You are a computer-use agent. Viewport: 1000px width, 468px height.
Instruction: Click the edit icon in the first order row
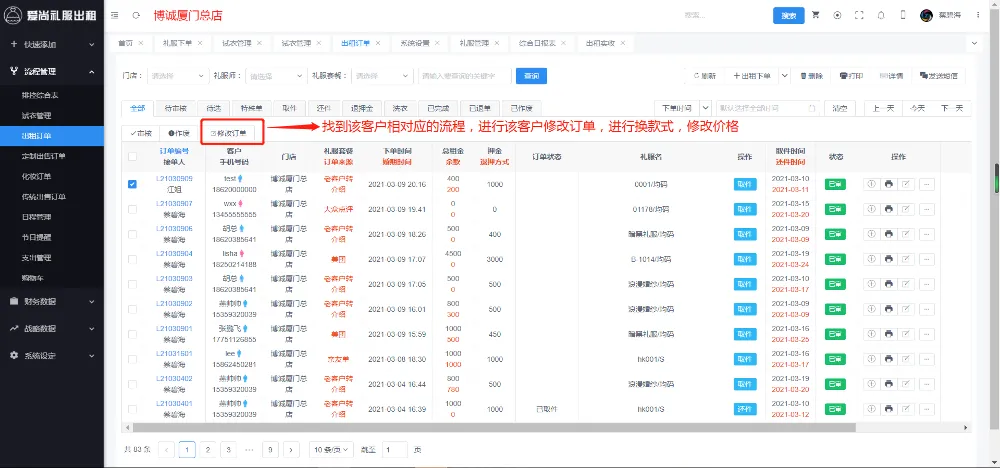point(906,184)
